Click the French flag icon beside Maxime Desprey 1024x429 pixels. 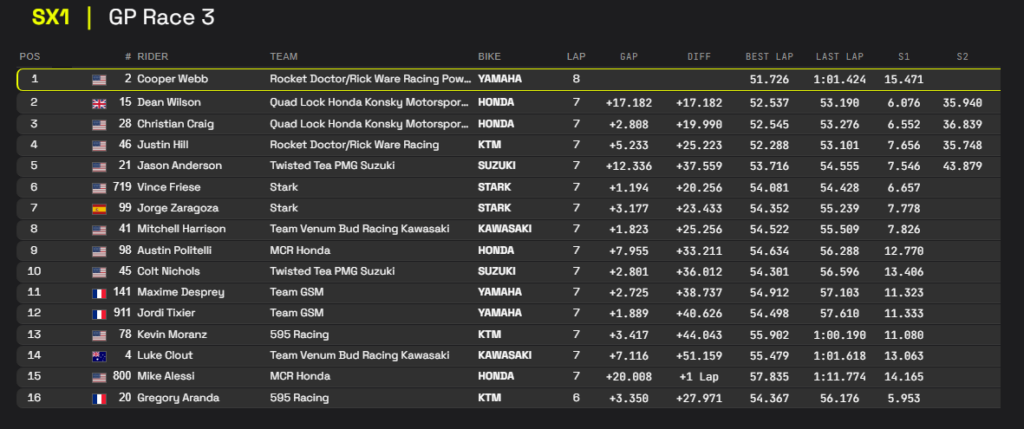99,293
